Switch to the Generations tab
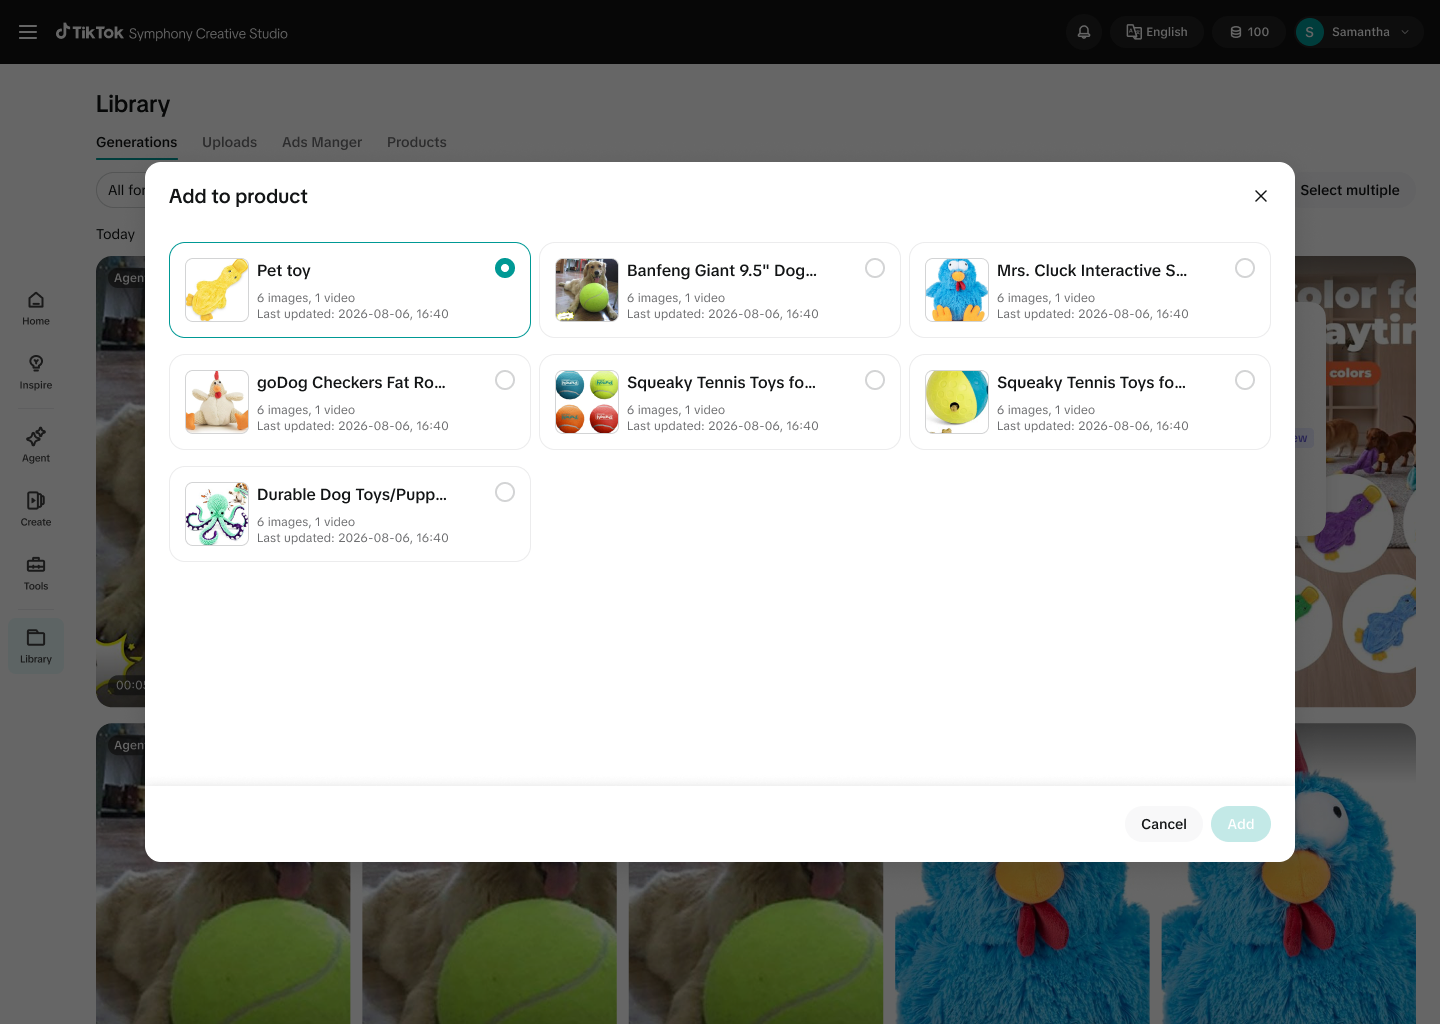The width and height of the screenshot is (1440, 1024). point(137,142)
